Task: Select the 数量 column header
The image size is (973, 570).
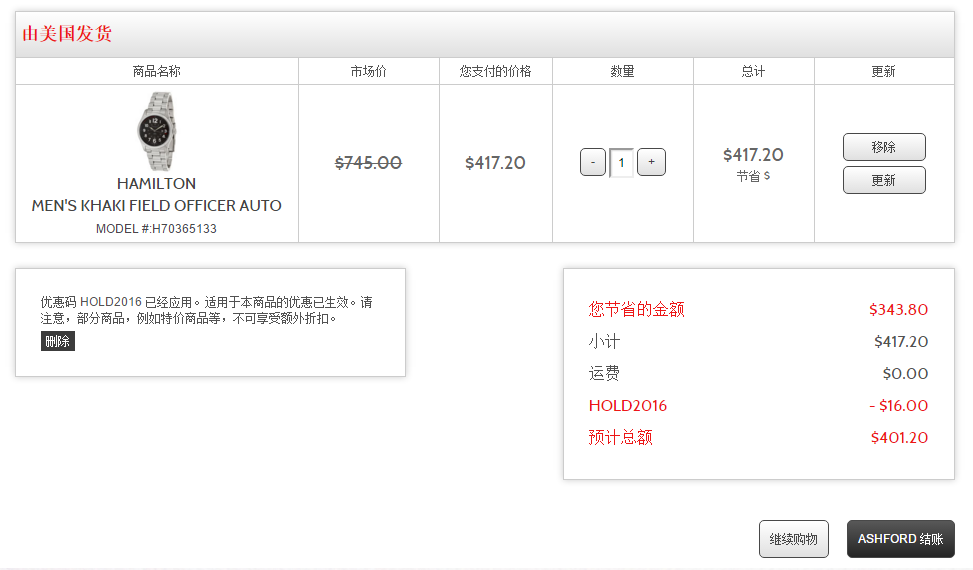Action: point(622,71)
